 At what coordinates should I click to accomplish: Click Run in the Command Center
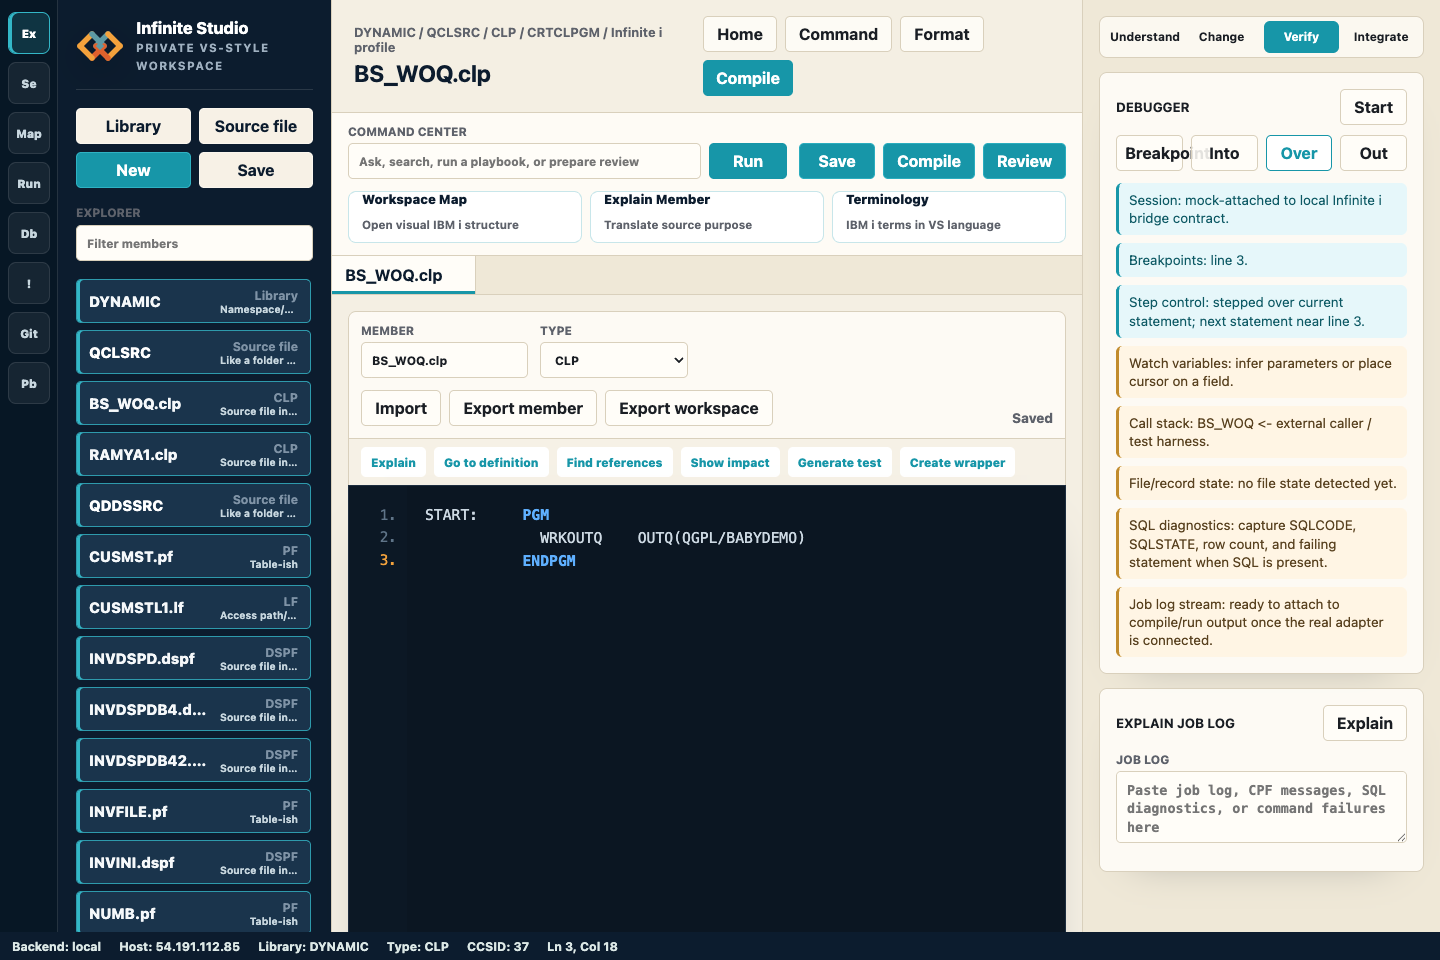click(748, 161)
